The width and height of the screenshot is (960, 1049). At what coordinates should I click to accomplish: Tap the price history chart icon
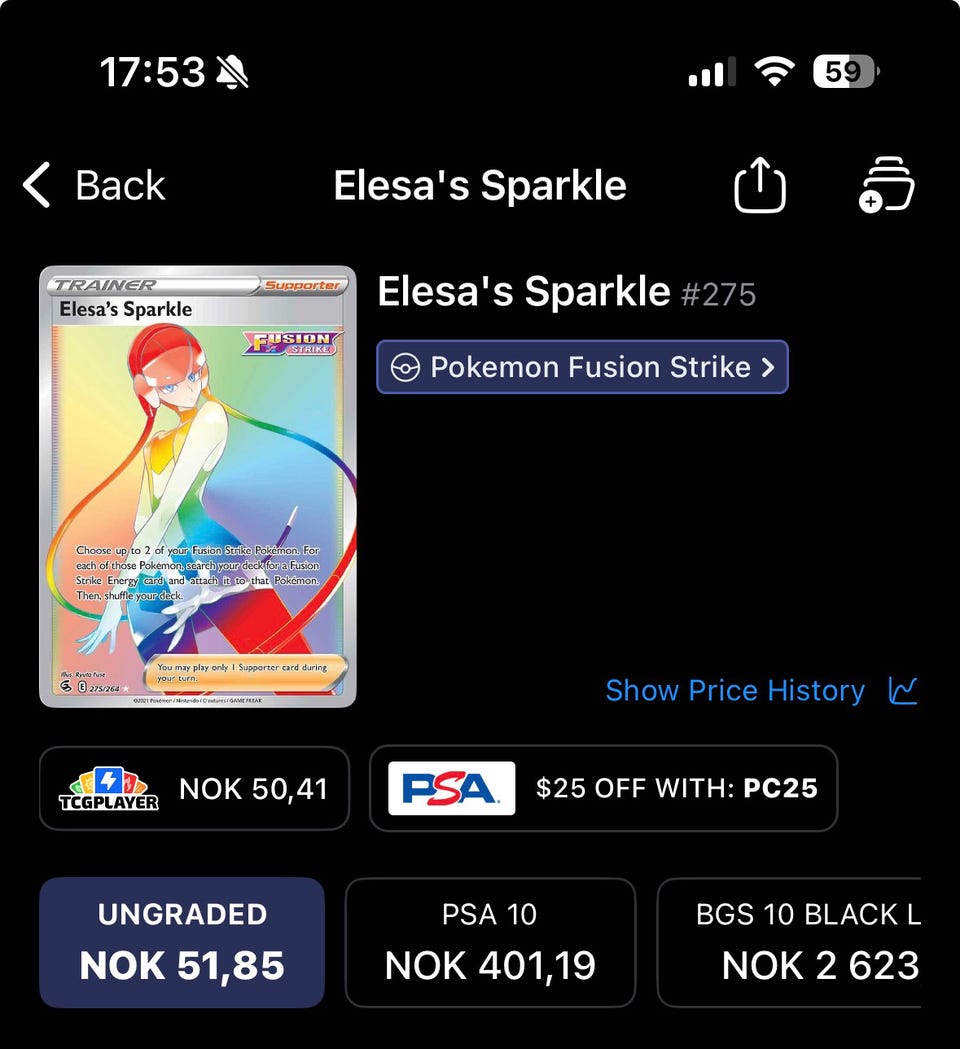[x=903, y=690]
